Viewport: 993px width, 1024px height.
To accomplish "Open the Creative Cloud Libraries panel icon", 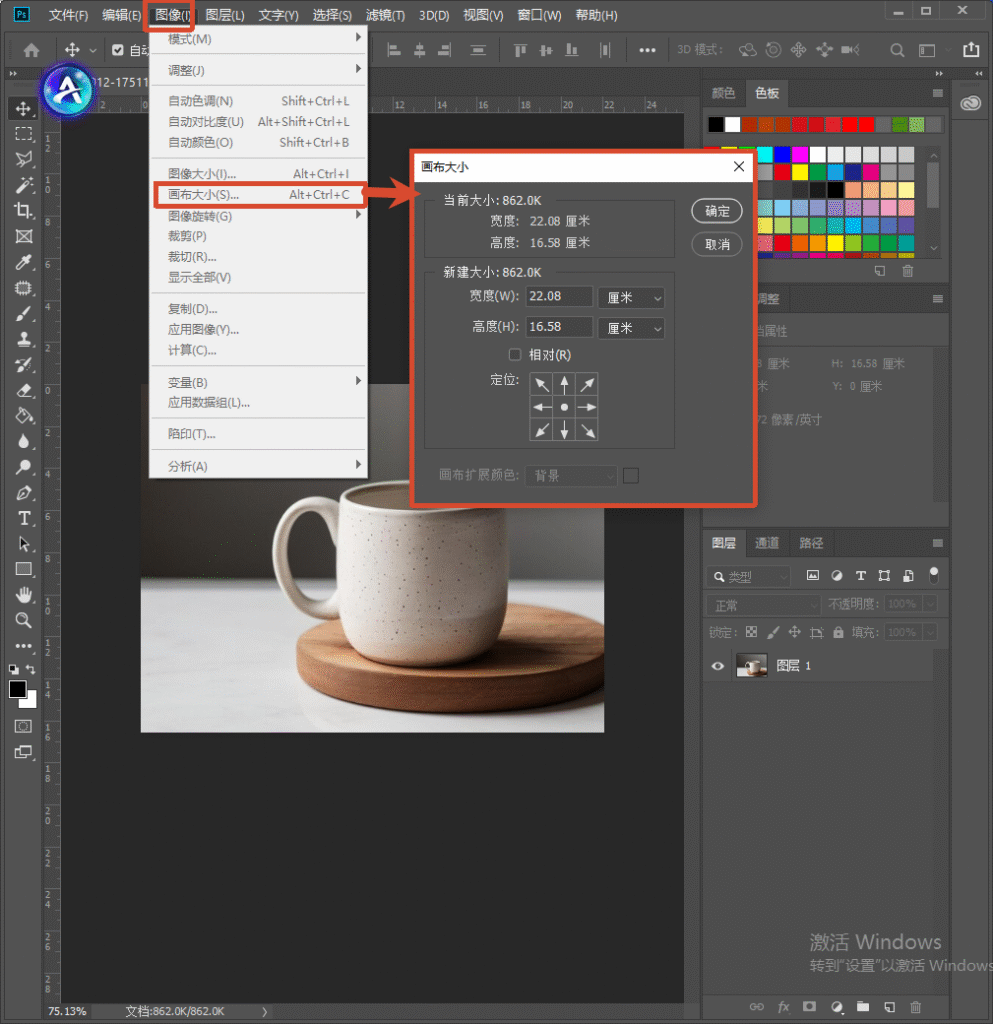I will tap(971, 103).
